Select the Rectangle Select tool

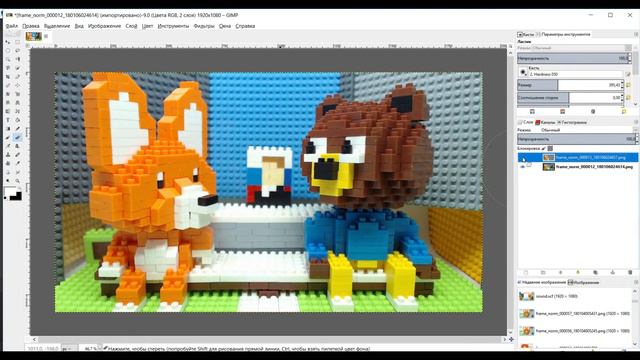click(x=18, y=42)
